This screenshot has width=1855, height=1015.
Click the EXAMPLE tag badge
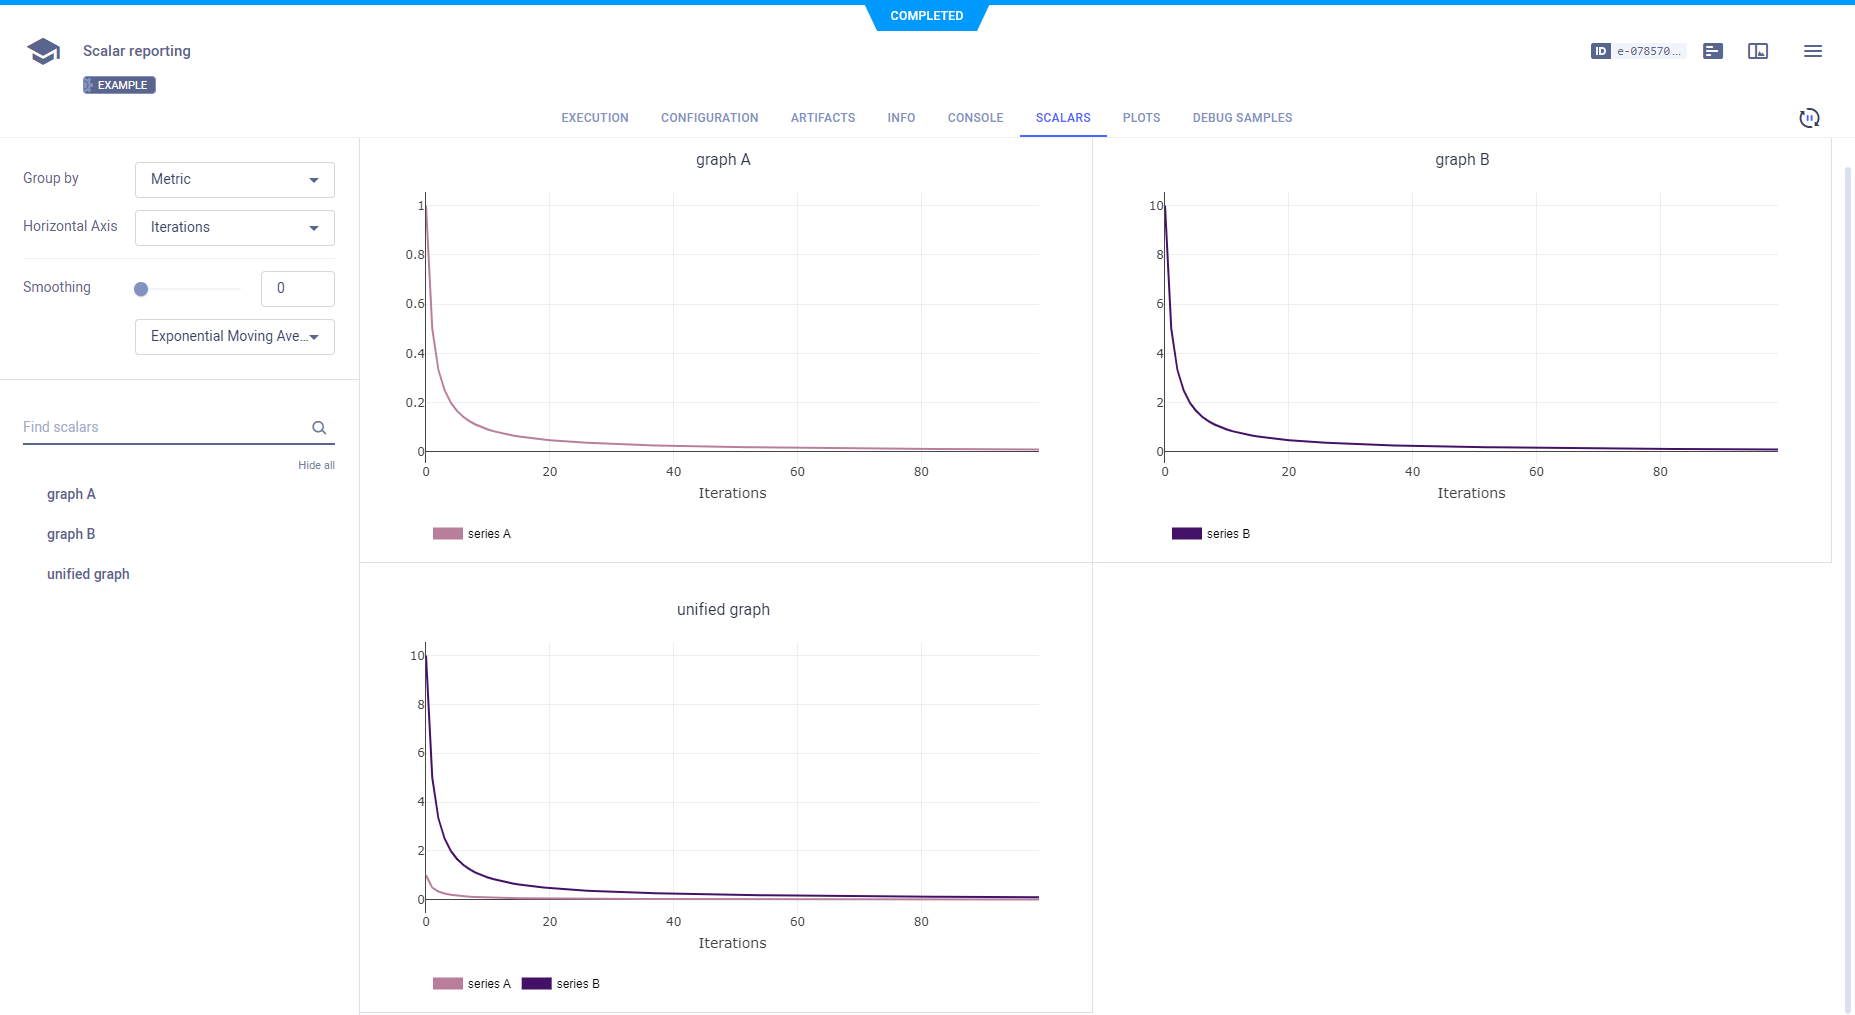119,85
